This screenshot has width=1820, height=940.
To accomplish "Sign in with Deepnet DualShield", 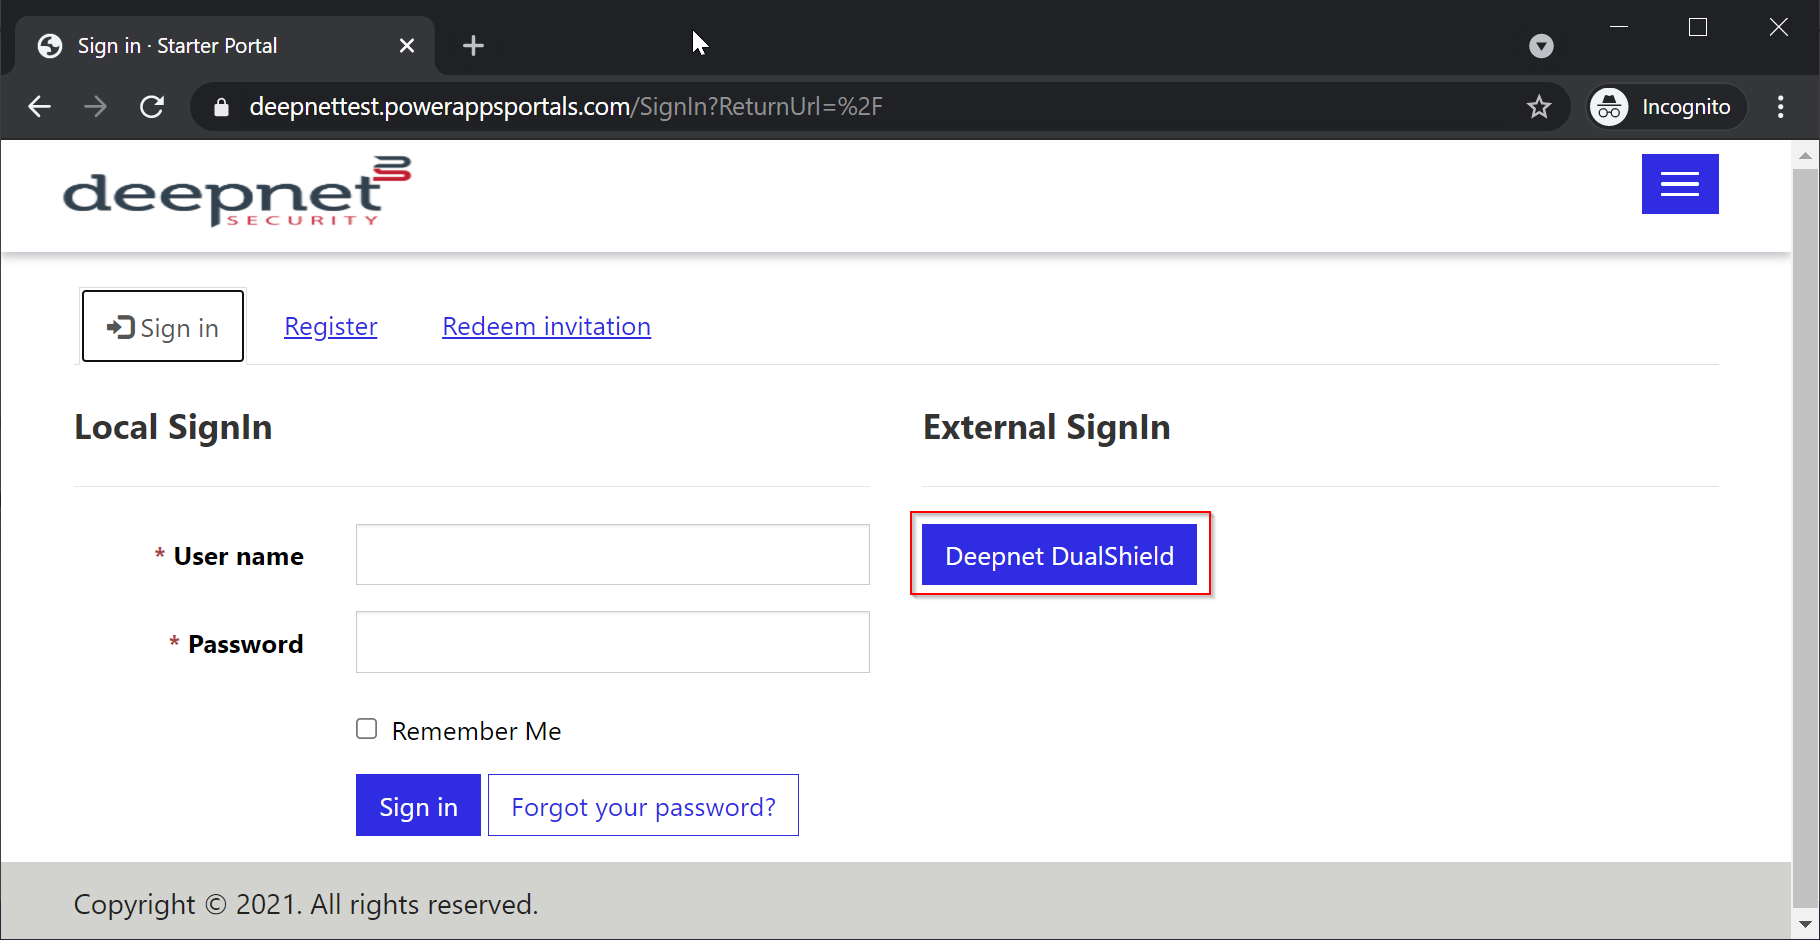I will pos(1059,555).
